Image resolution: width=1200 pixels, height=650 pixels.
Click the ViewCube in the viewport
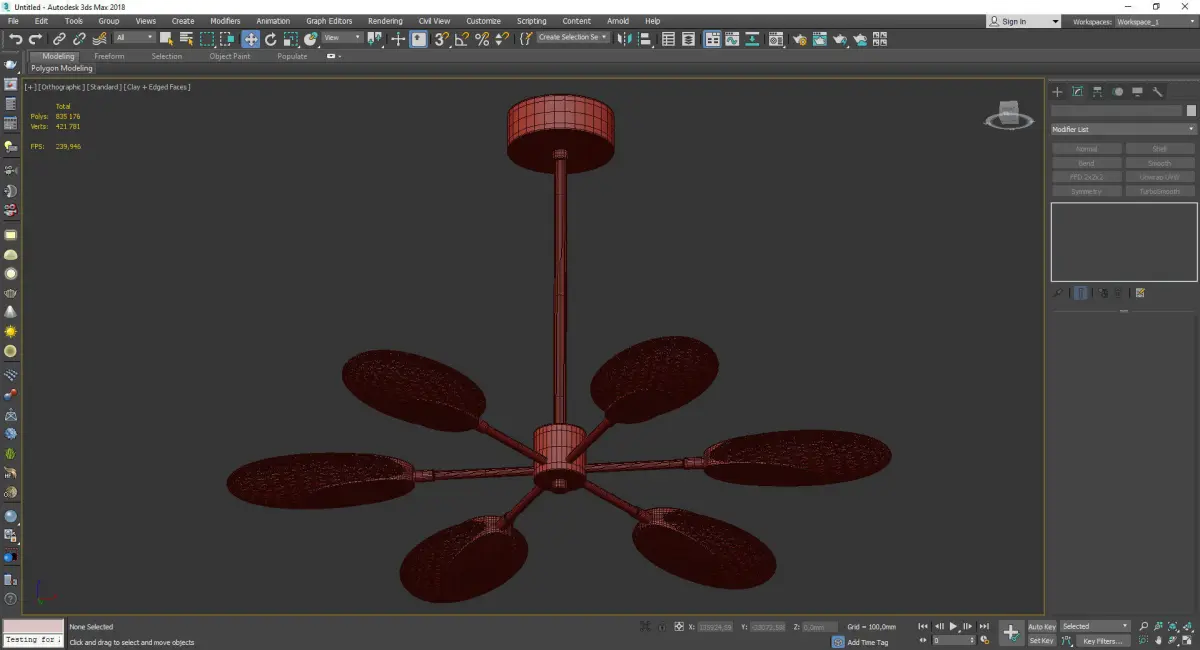coord(1009,116)
